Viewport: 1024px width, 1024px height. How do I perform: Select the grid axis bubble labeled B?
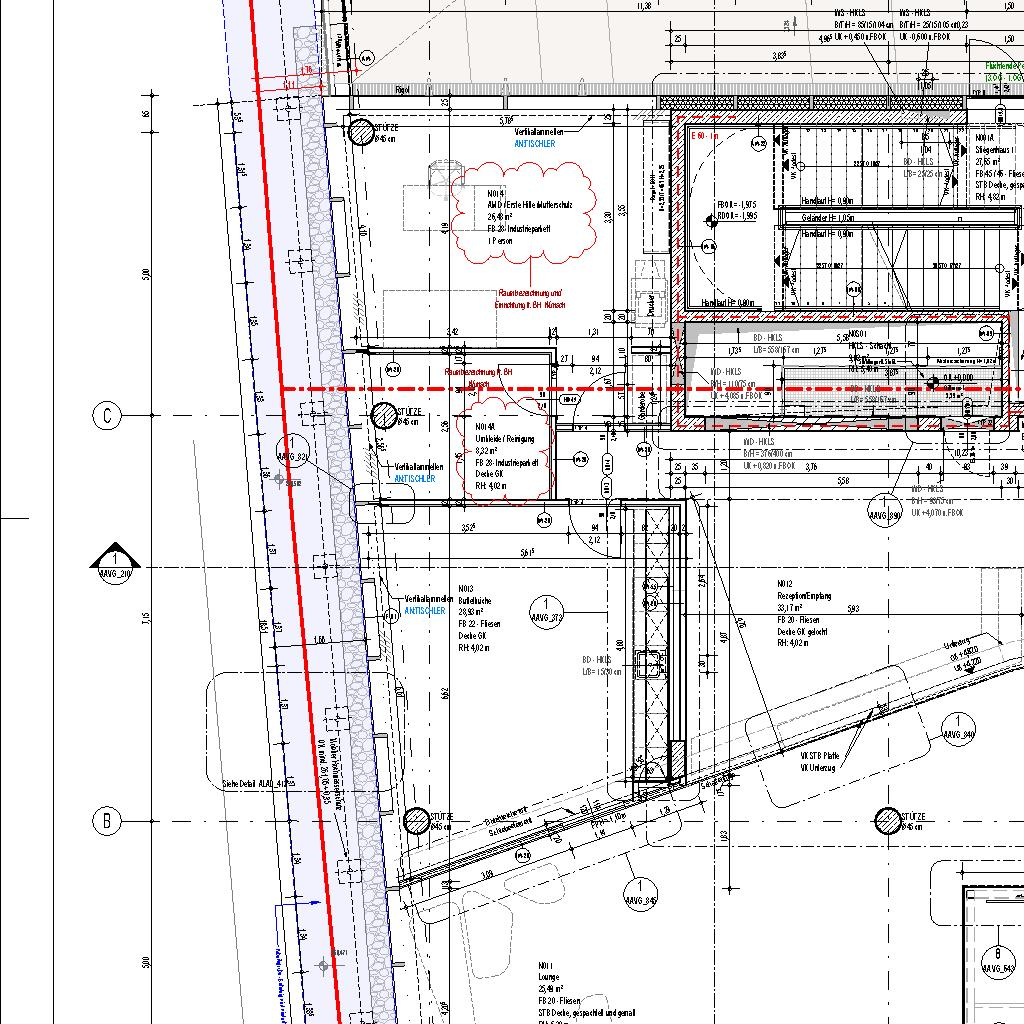(x=106, y=822)
